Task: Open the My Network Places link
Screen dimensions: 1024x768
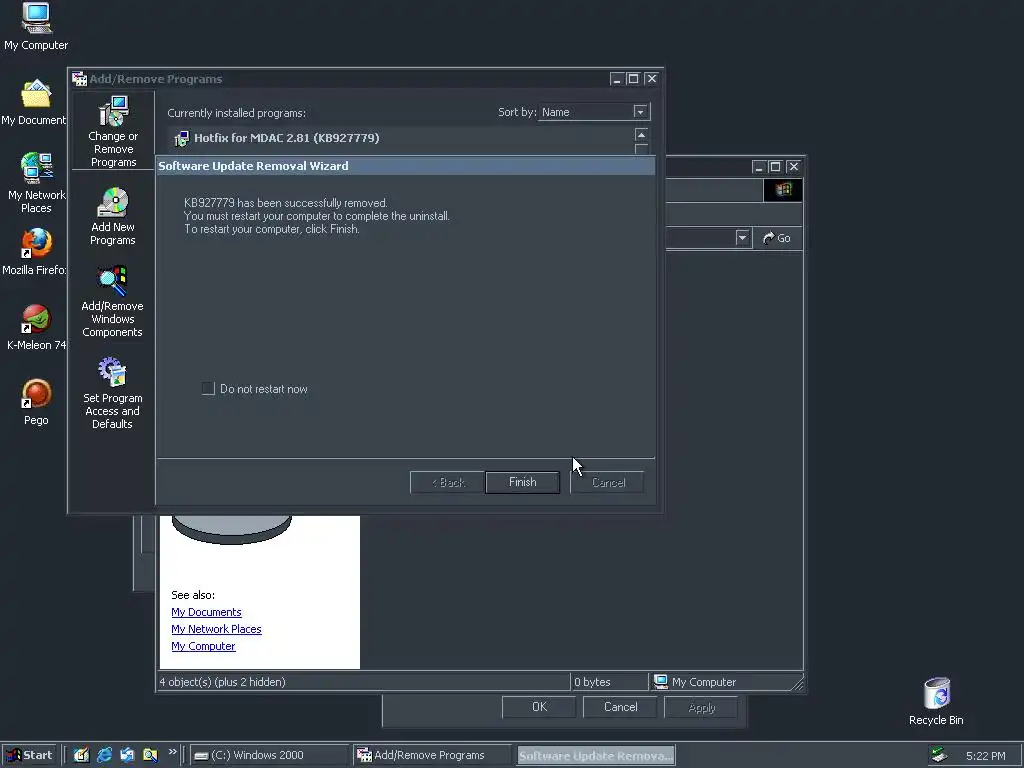Action: point(216,629)
